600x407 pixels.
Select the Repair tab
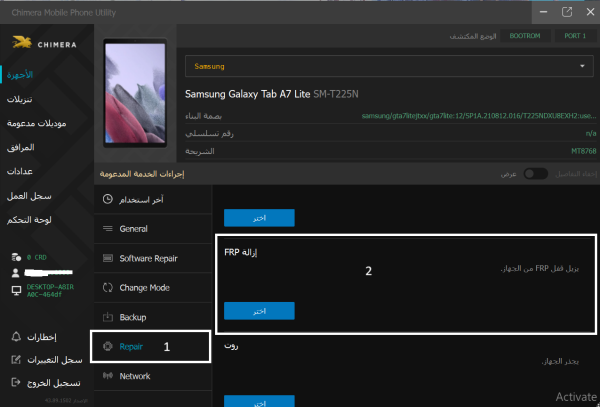click(x=150, y=347)
